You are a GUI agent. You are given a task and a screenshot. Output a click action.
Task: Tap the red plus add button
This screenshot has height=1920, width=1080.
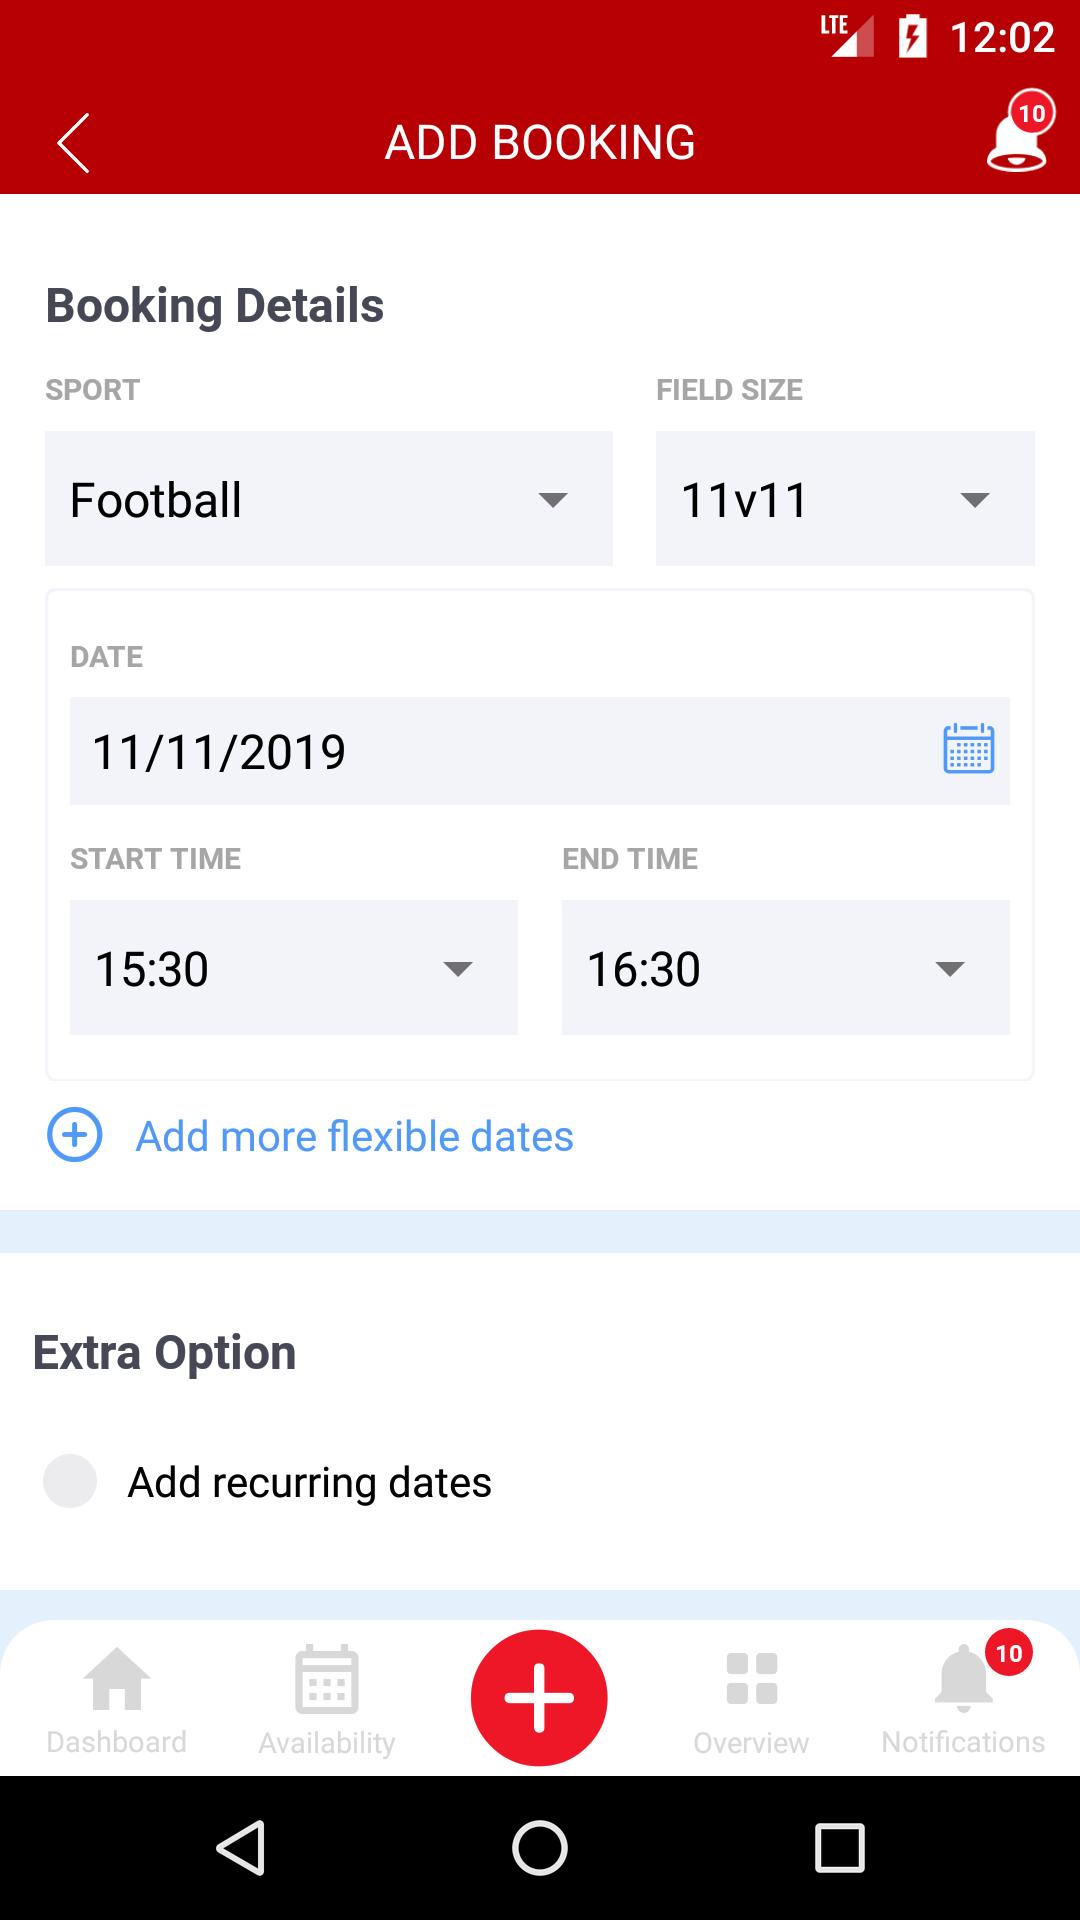(x=539, y=1697)
